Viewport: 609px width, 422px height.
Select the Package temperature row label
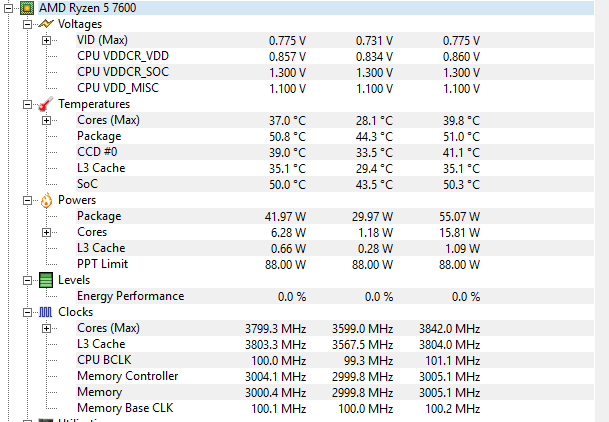click(x=99, y=136)
